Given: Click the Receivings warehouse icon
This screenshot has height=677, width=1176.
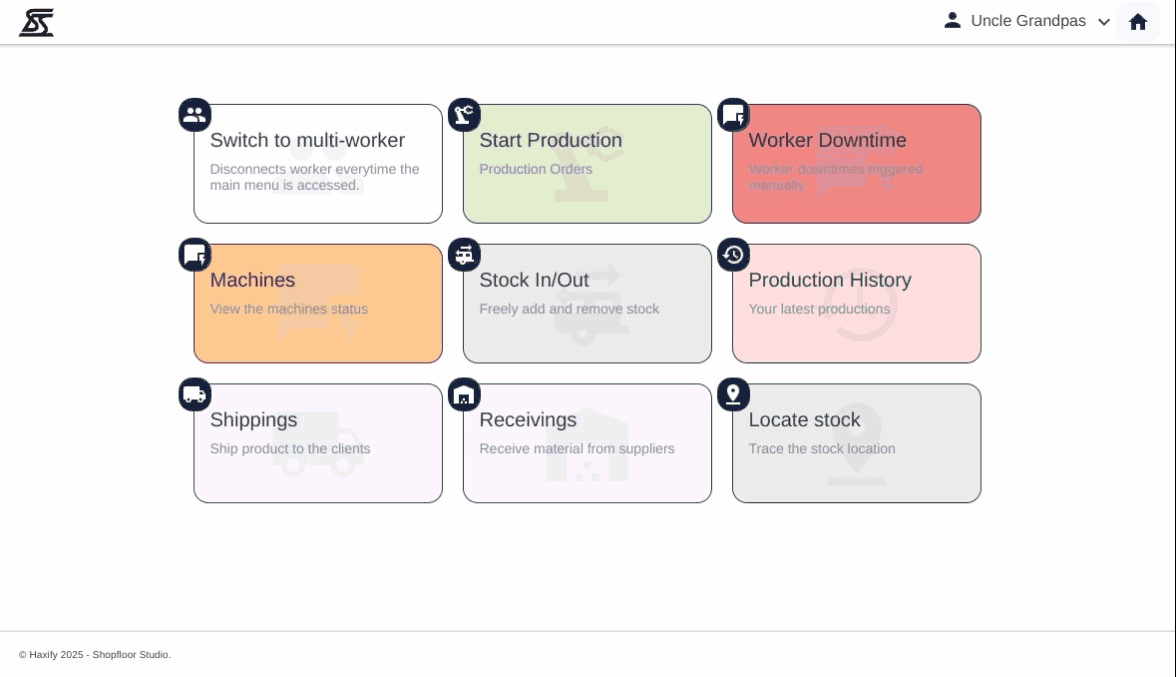Looking at the screenshot, I should coord(464,394).
